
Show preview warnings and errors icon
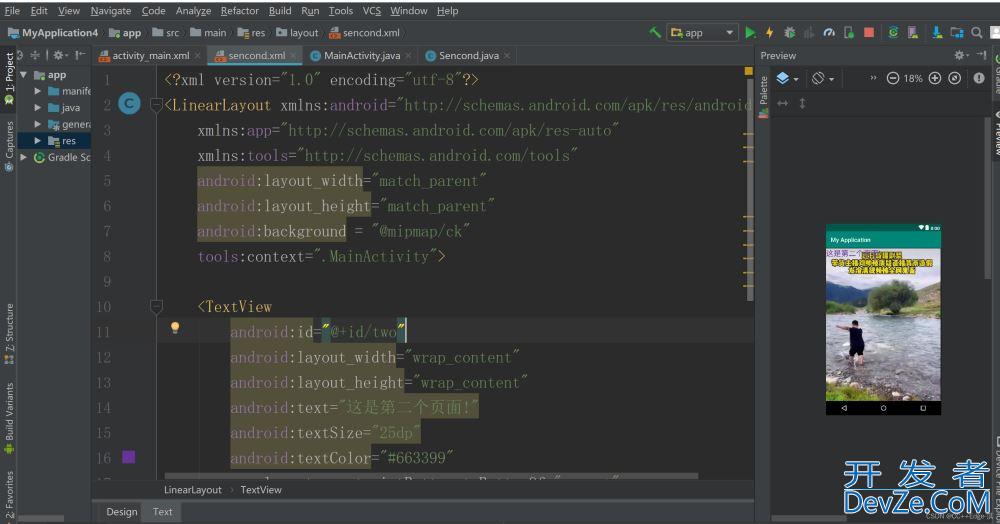coord(979,78)
